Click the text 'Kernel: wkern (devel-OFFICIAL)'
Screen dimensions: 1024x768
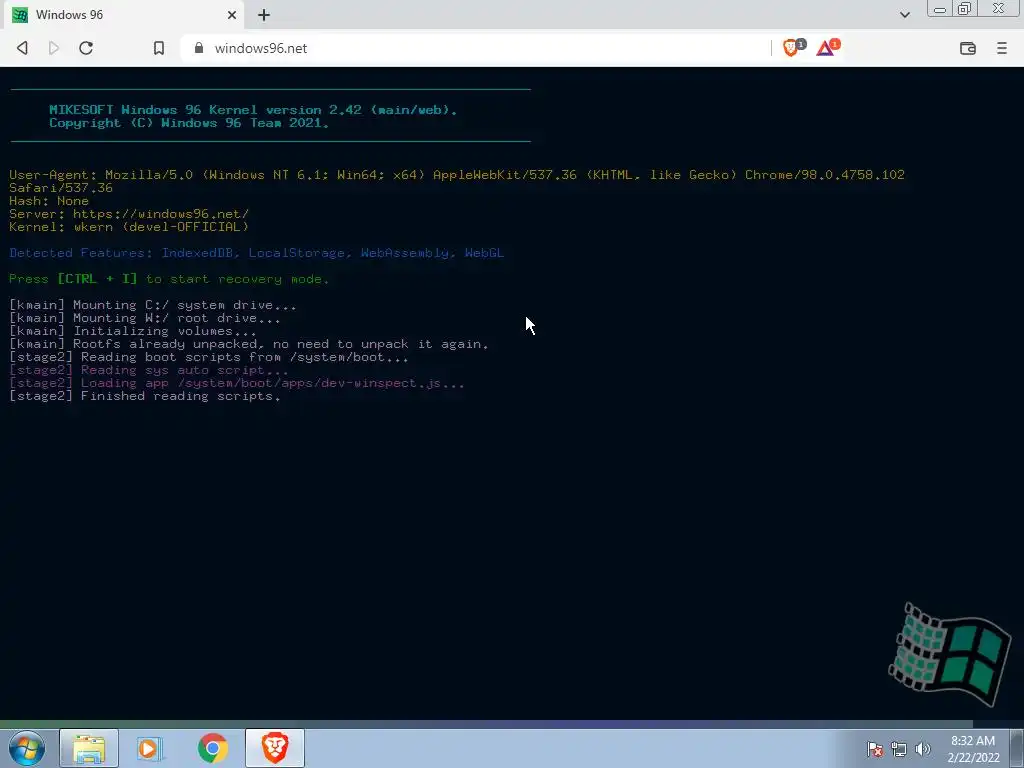click(x=129, y=227)
